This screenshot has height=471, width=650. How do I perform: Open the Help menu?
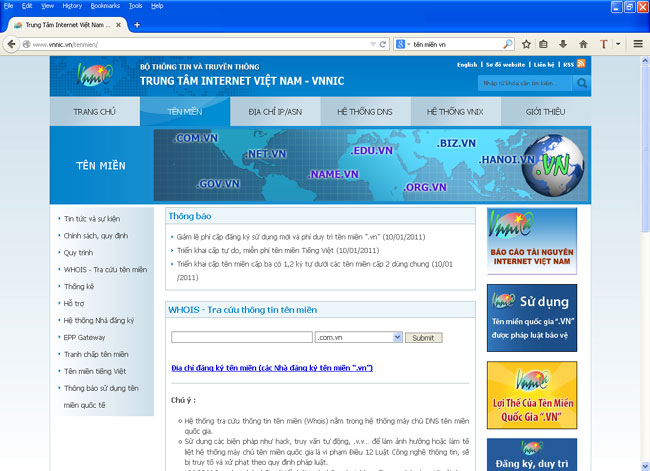click(x=157, y=6)
